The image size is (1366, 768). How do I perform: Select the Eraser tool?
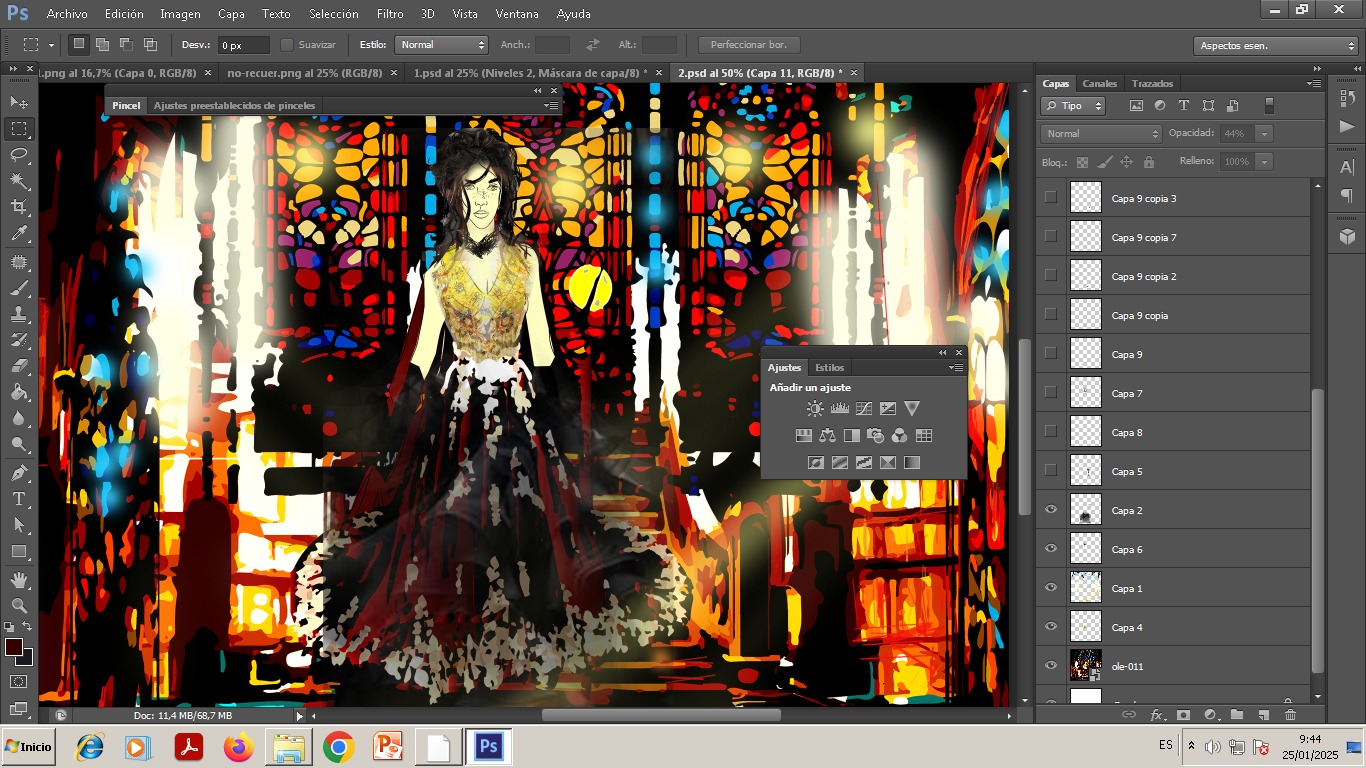[19, 366]
